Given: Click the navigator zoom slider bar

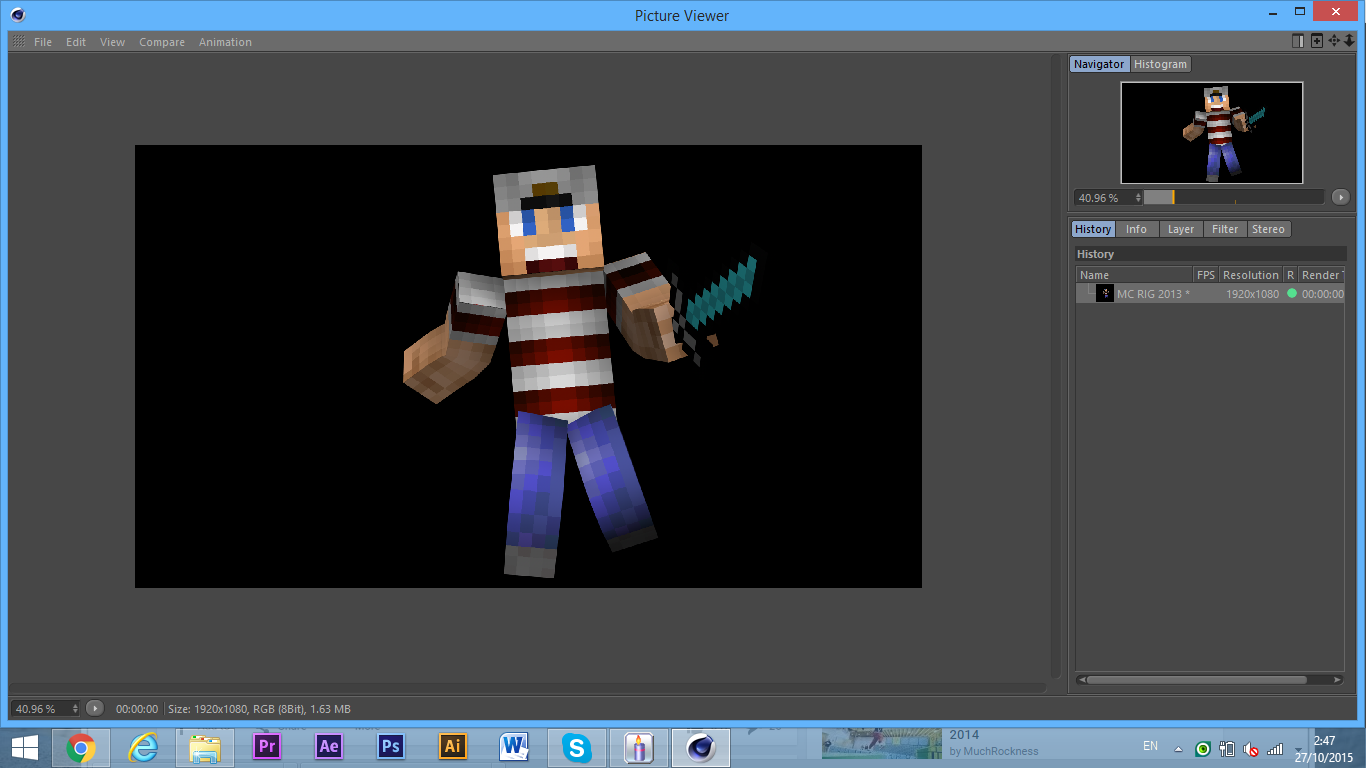Looking at the screenshot, I should (1234, 197).
